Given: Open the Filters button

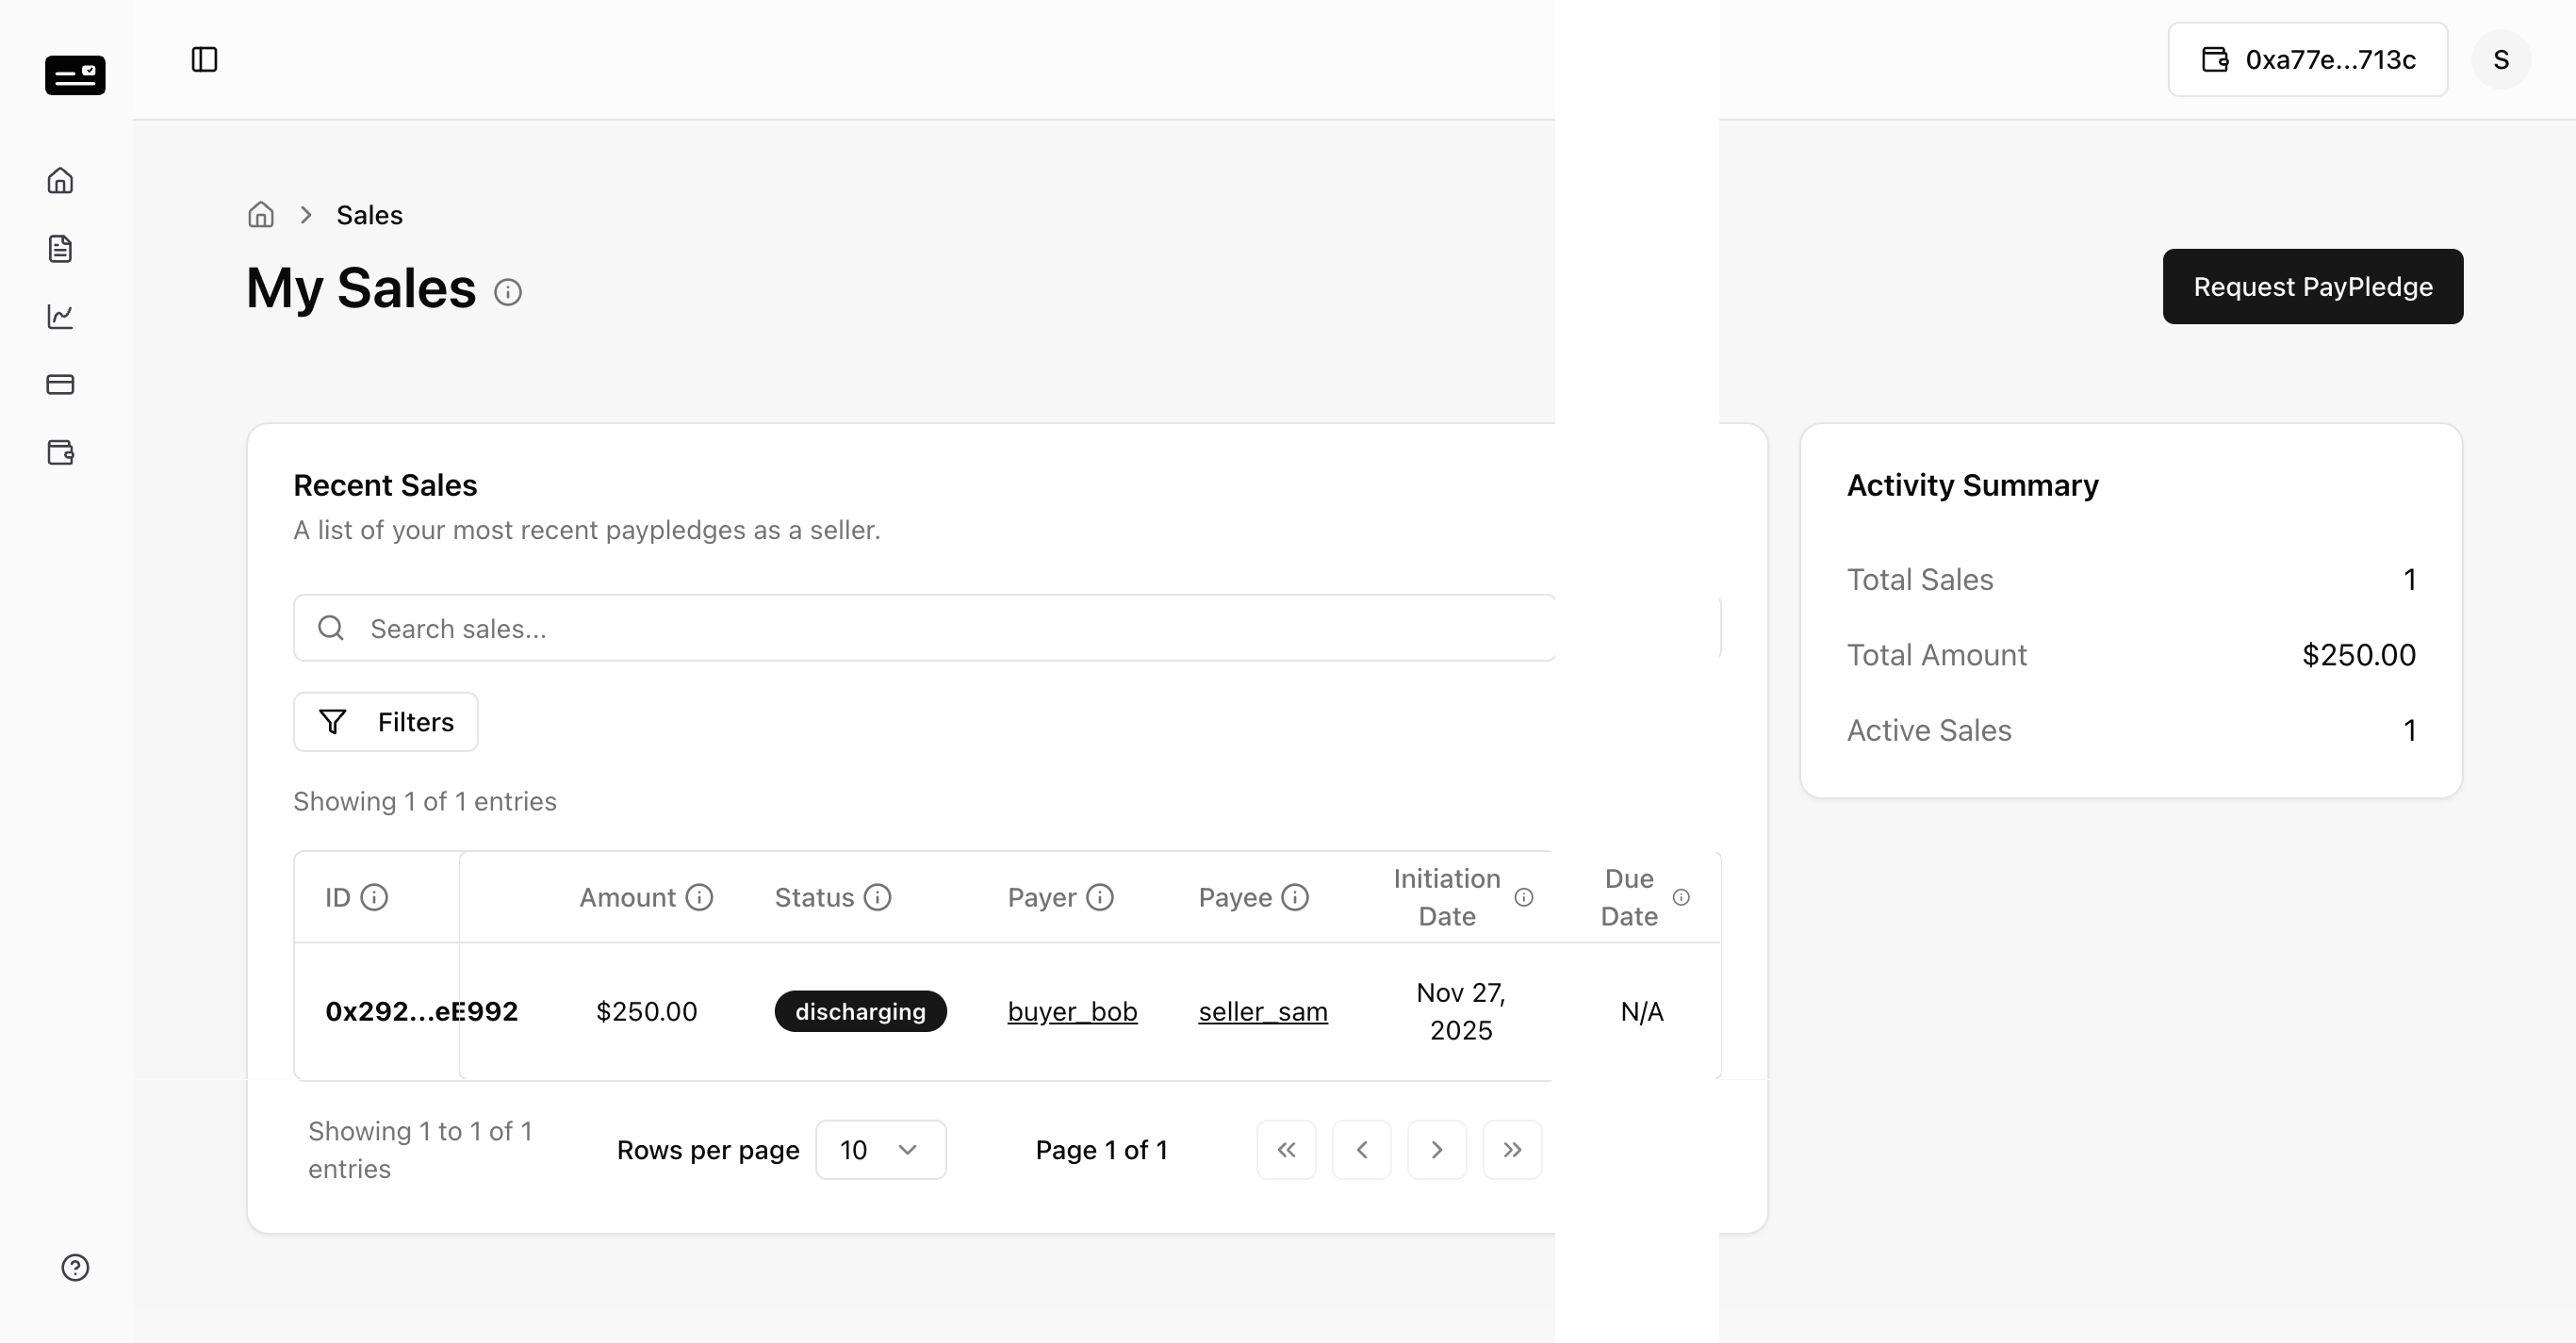Looking at the screenshot, I should [386, 722].
